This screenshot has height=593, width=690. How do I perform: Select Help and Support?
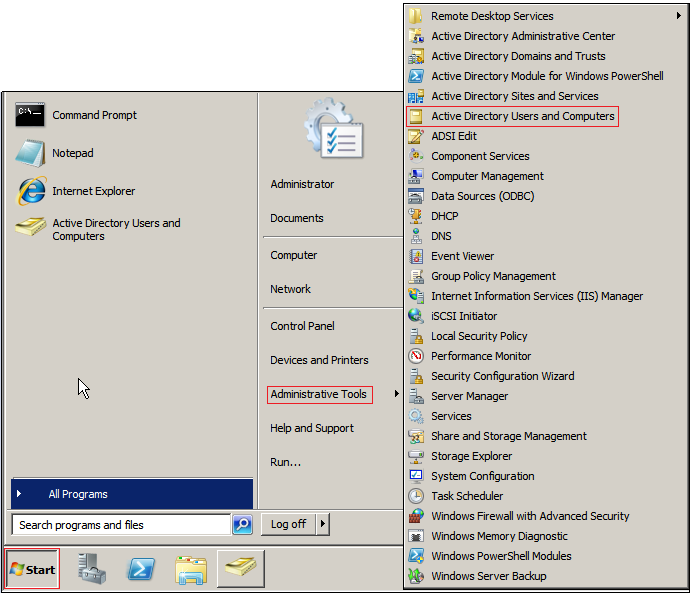(312, 428)
